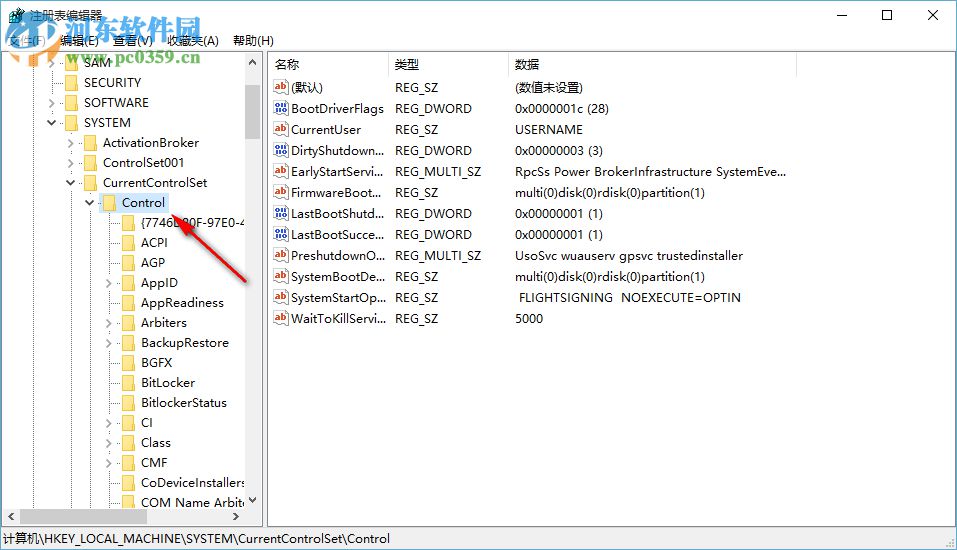Expand the CI key
The width and height of the screenshot is (957, 550).
point(109,423)
